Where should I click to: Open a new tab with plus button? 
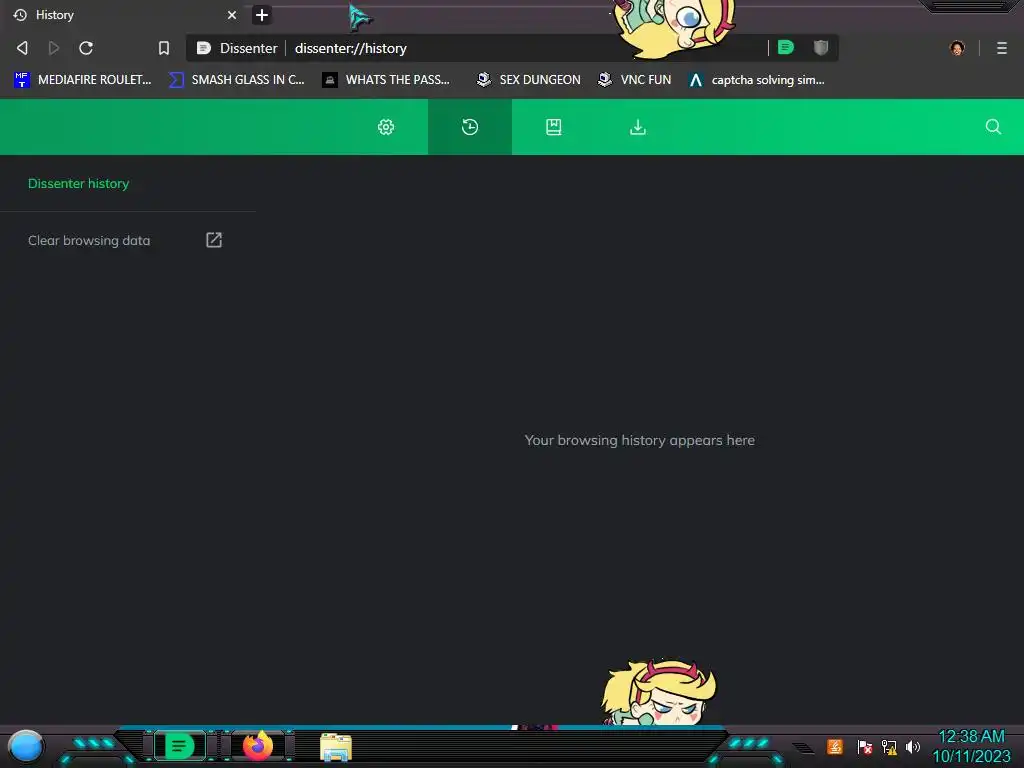[x=262, y=14]
